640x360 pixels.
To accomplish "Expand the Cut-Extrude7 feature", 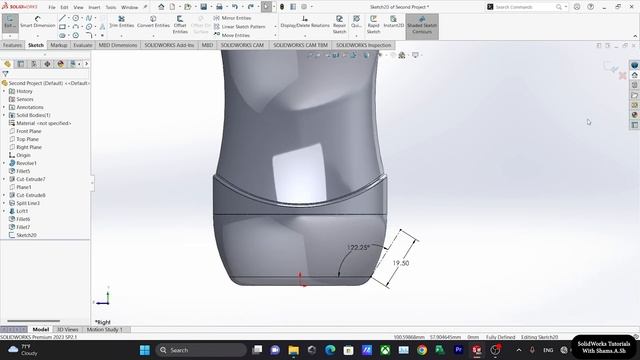I will coord(4,179).
